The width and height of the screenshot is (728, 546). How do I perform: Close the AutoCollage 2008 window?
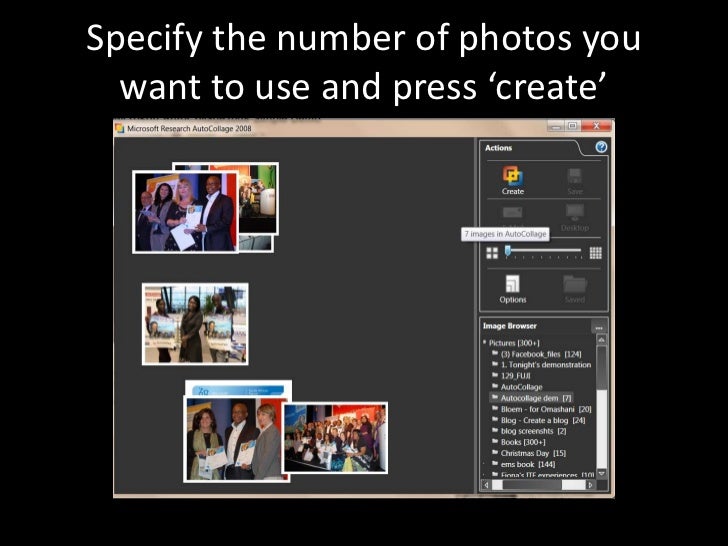[597, 126]
